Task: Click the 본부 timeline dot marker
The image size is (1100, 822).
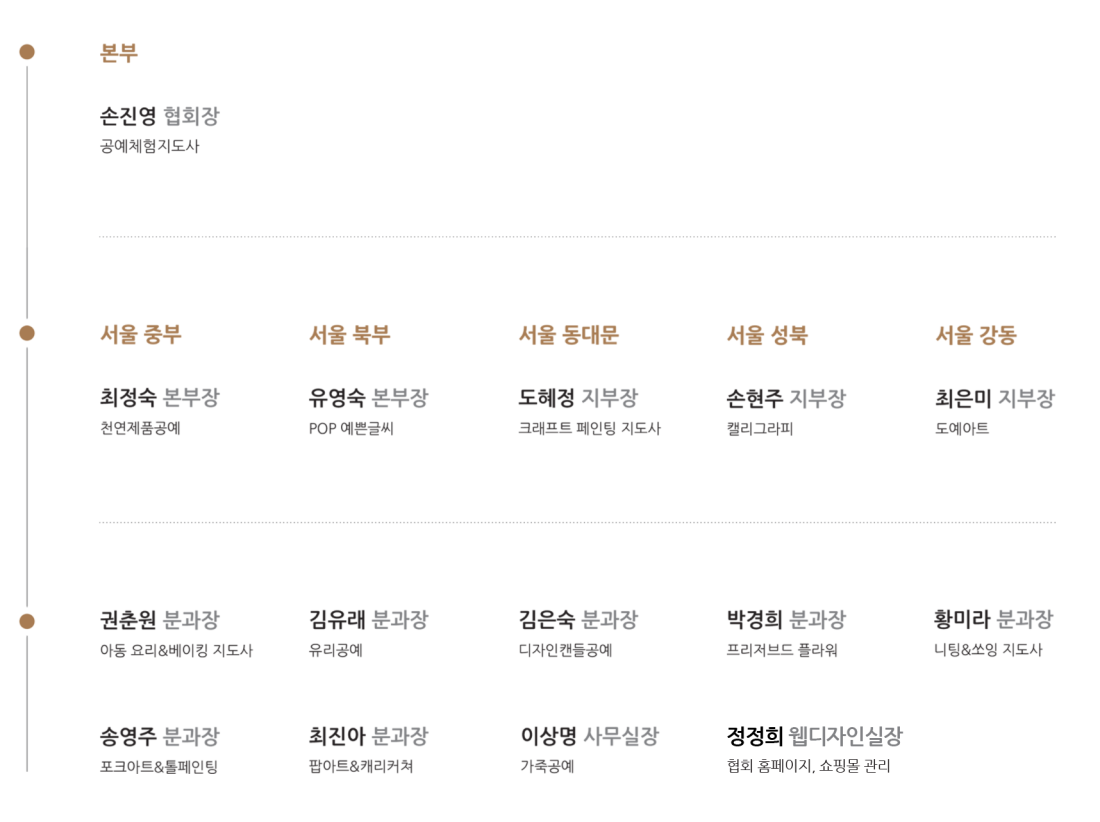Action: pyautogui.click(x=27, y=52)
